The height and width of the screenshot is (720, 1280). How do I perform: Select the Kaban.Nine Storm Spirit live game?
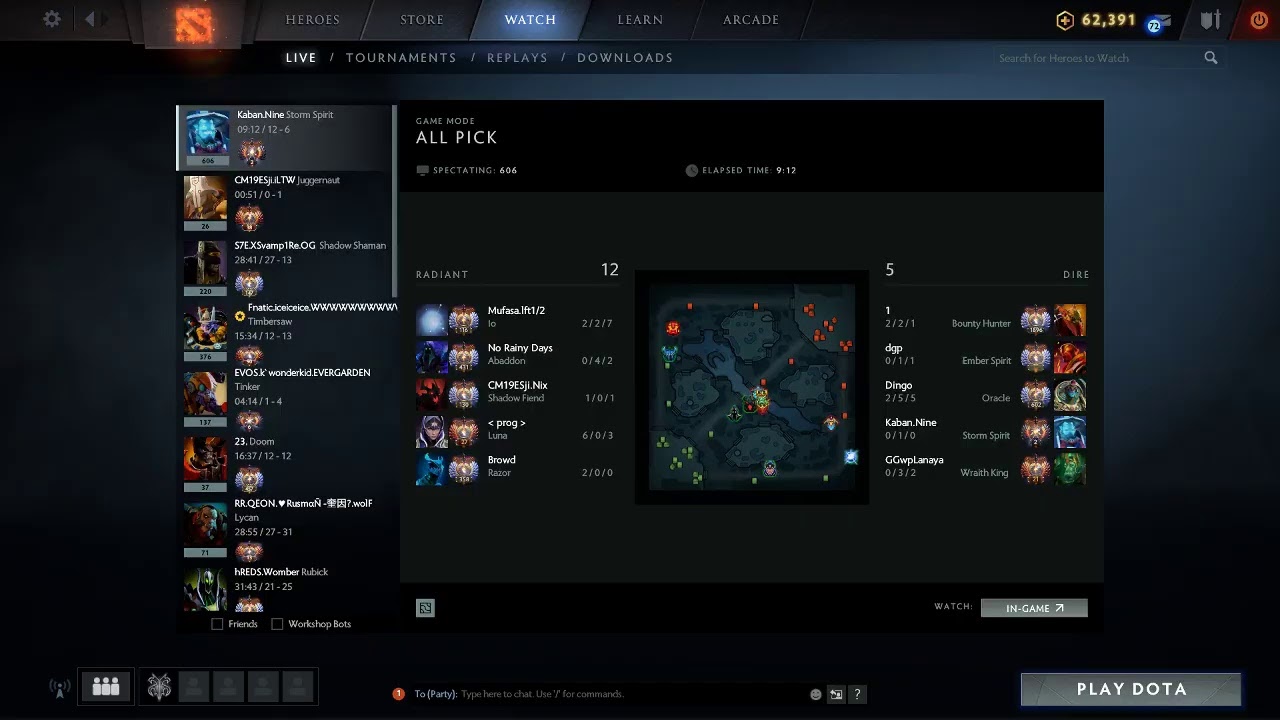tap(285, 138)
